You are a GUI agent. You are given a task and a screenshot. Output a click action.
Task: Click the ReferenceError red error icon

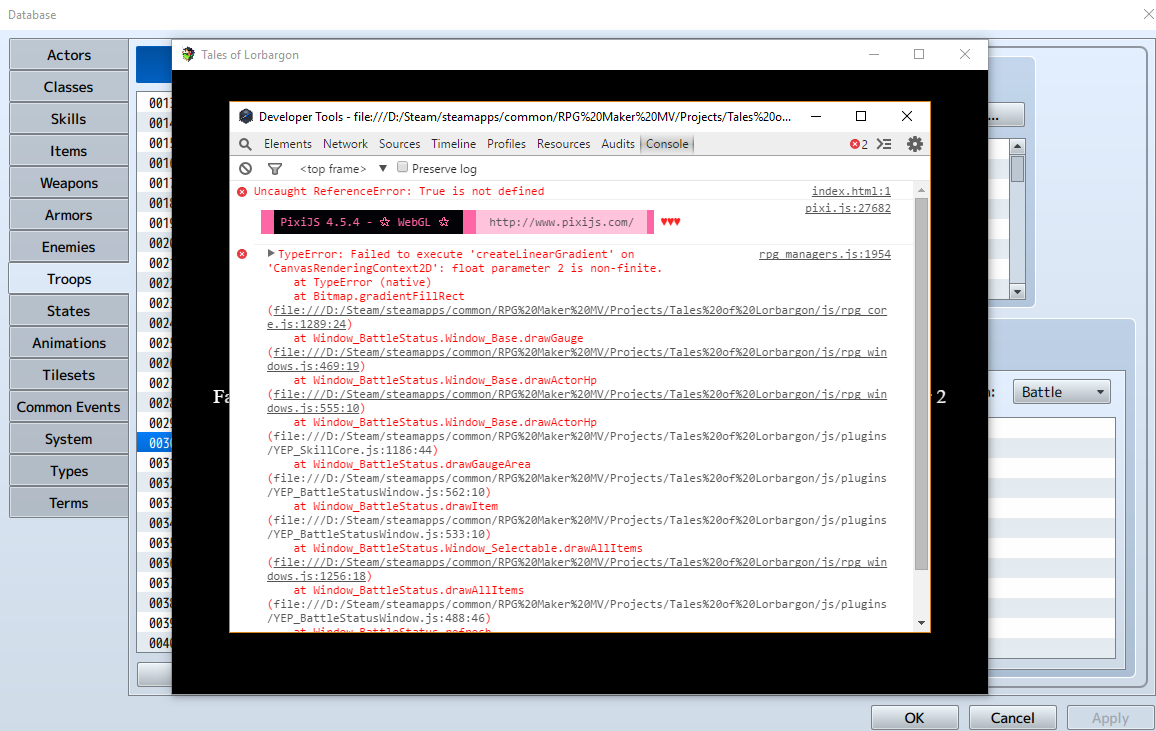click(x=242, y=192)
